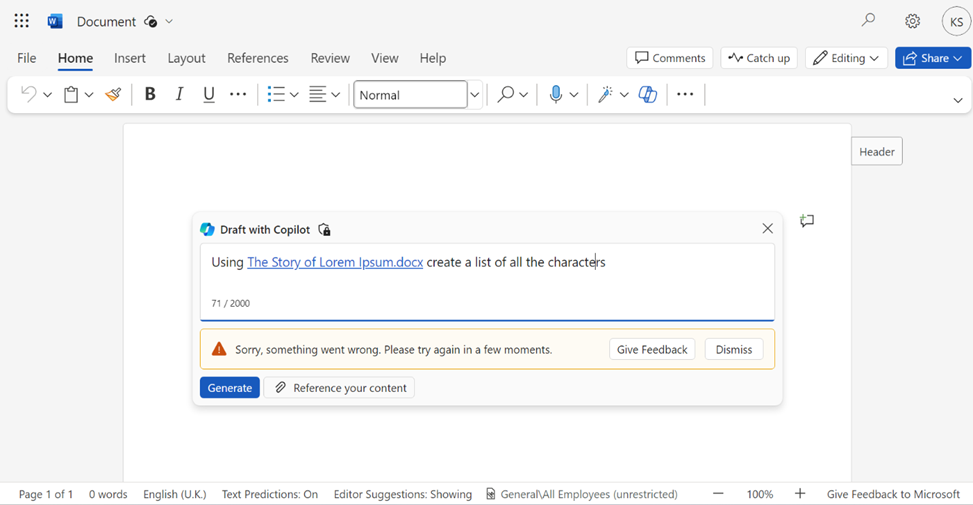This screenshot has width=973, height=505.
Task: Open the Comments pane
Action: [x=670, y=58]
